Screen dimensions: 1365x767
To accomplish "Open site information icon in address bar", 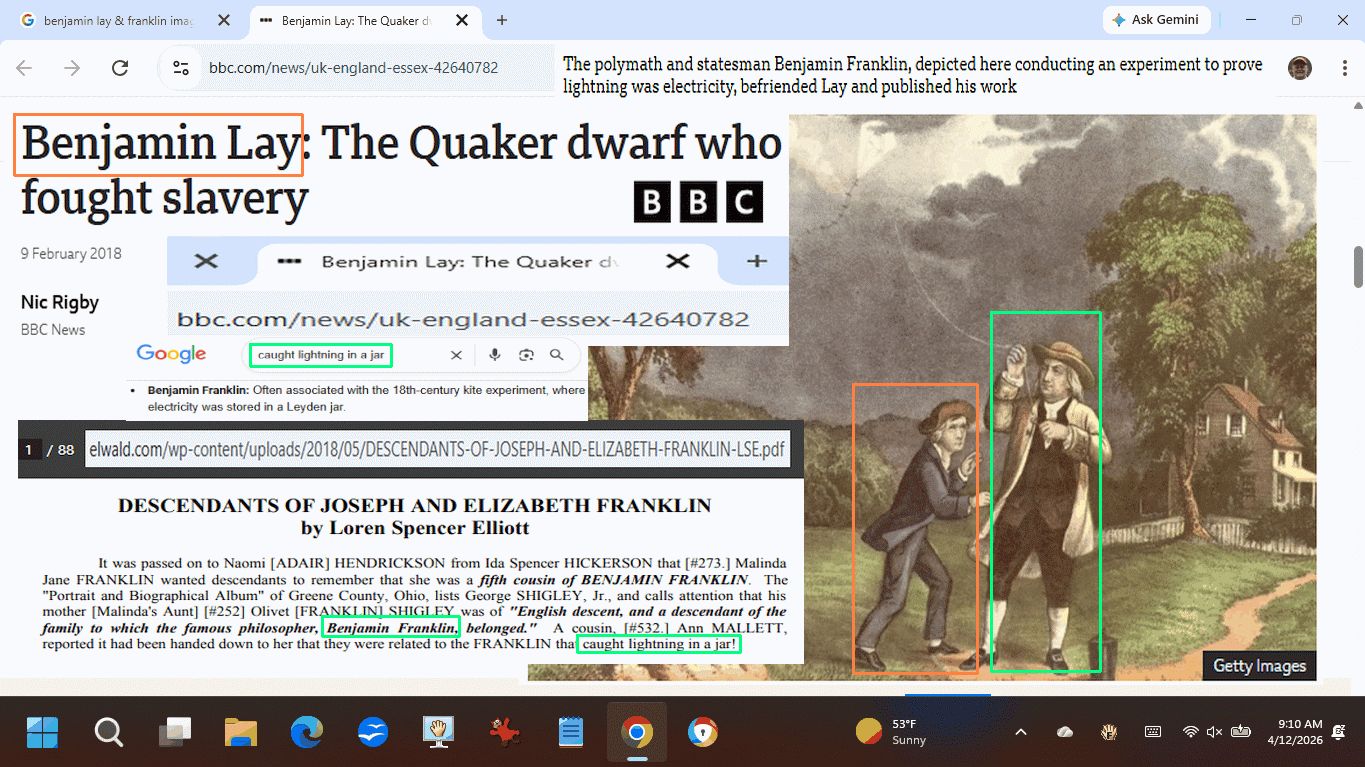I will [x=181, y=68].
